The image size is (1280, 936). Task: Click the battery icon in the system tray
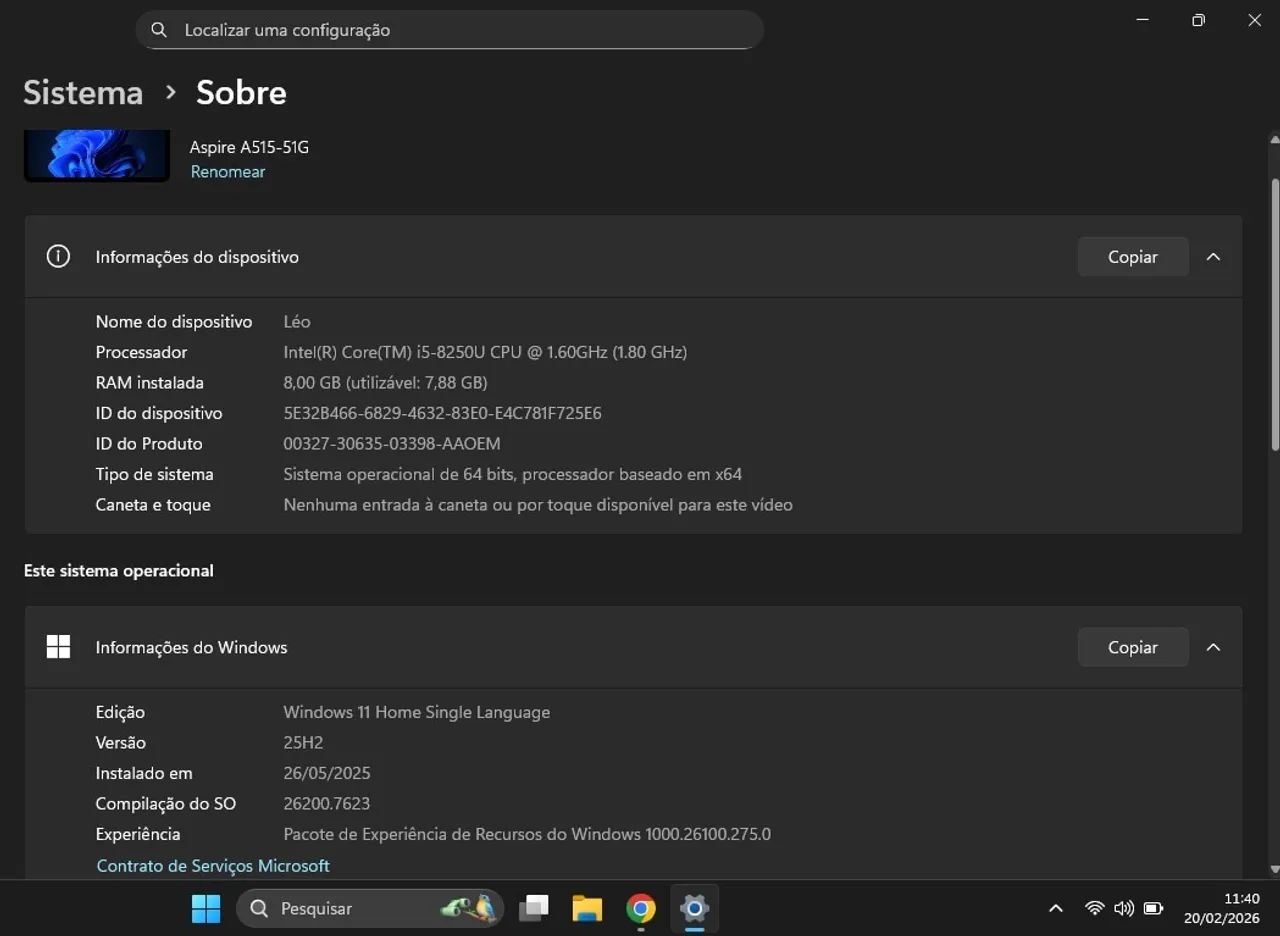(x=1152, y=908)
